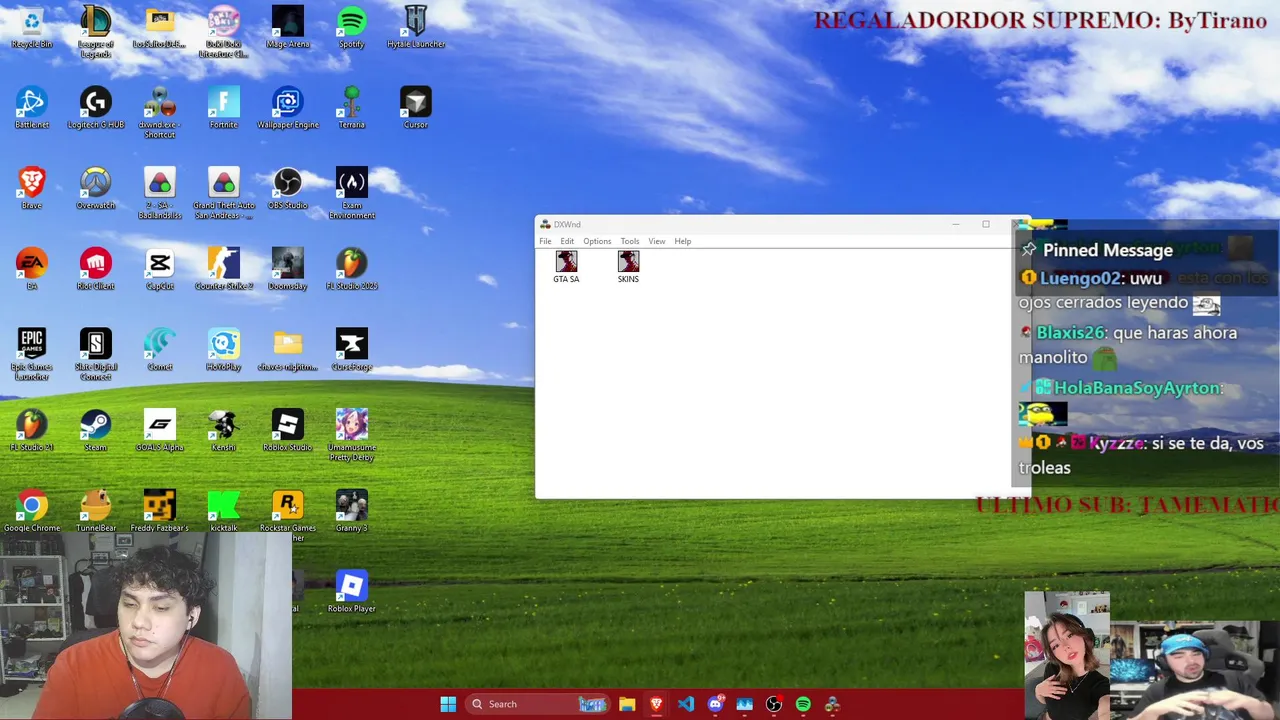This screenshot has width=1280, height=720.
Task: Select the Recycle Bin desktop icon
Action: click(x=32, y=28)
